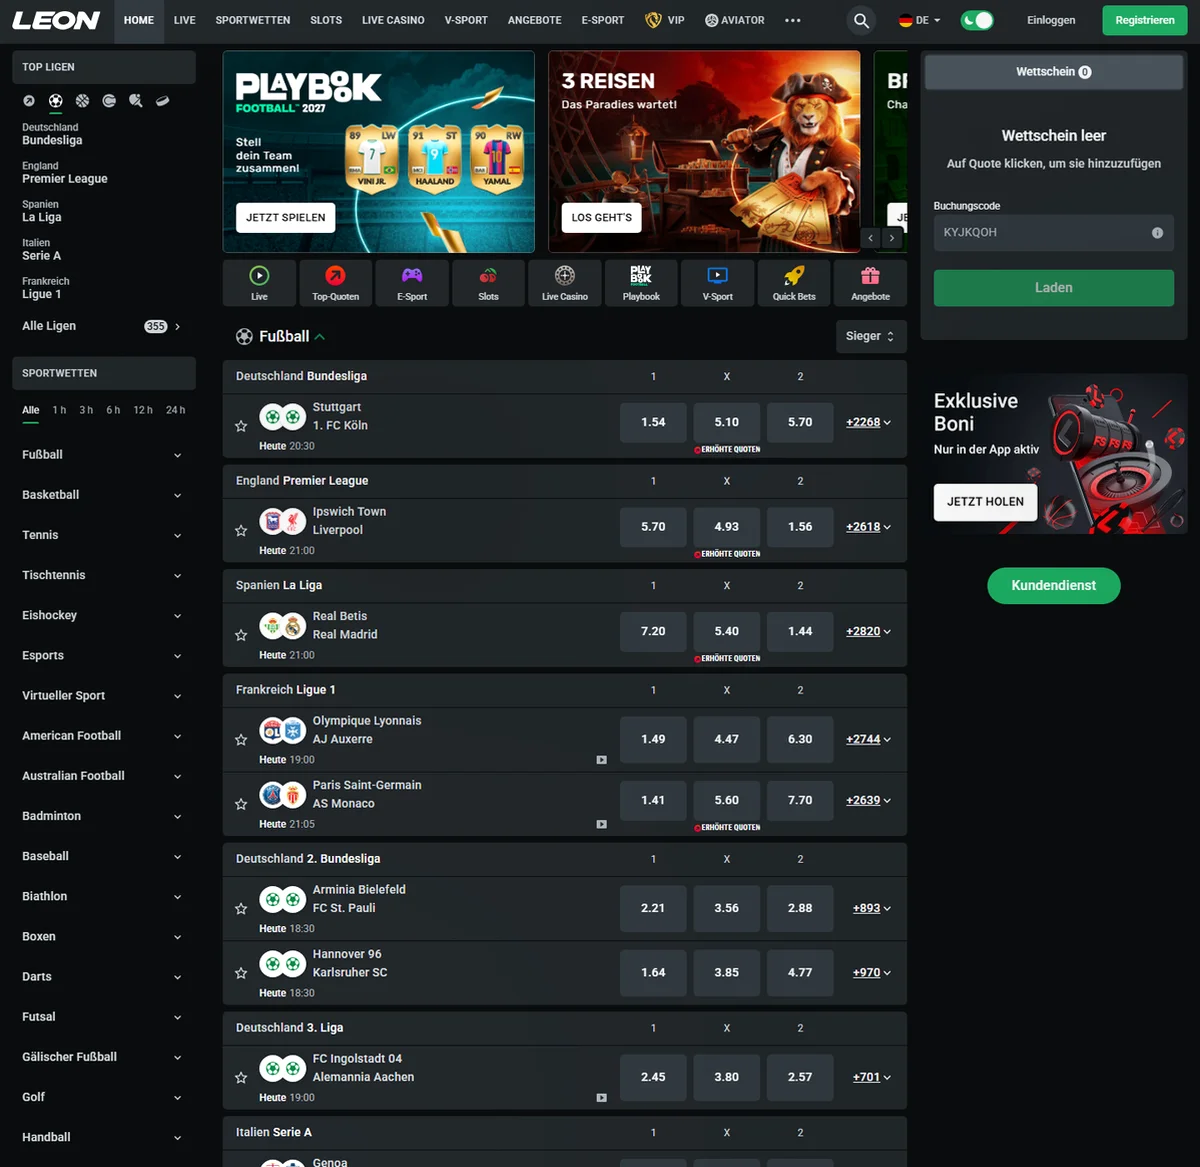Click the Buchungscode input field

coord(1054,232)
